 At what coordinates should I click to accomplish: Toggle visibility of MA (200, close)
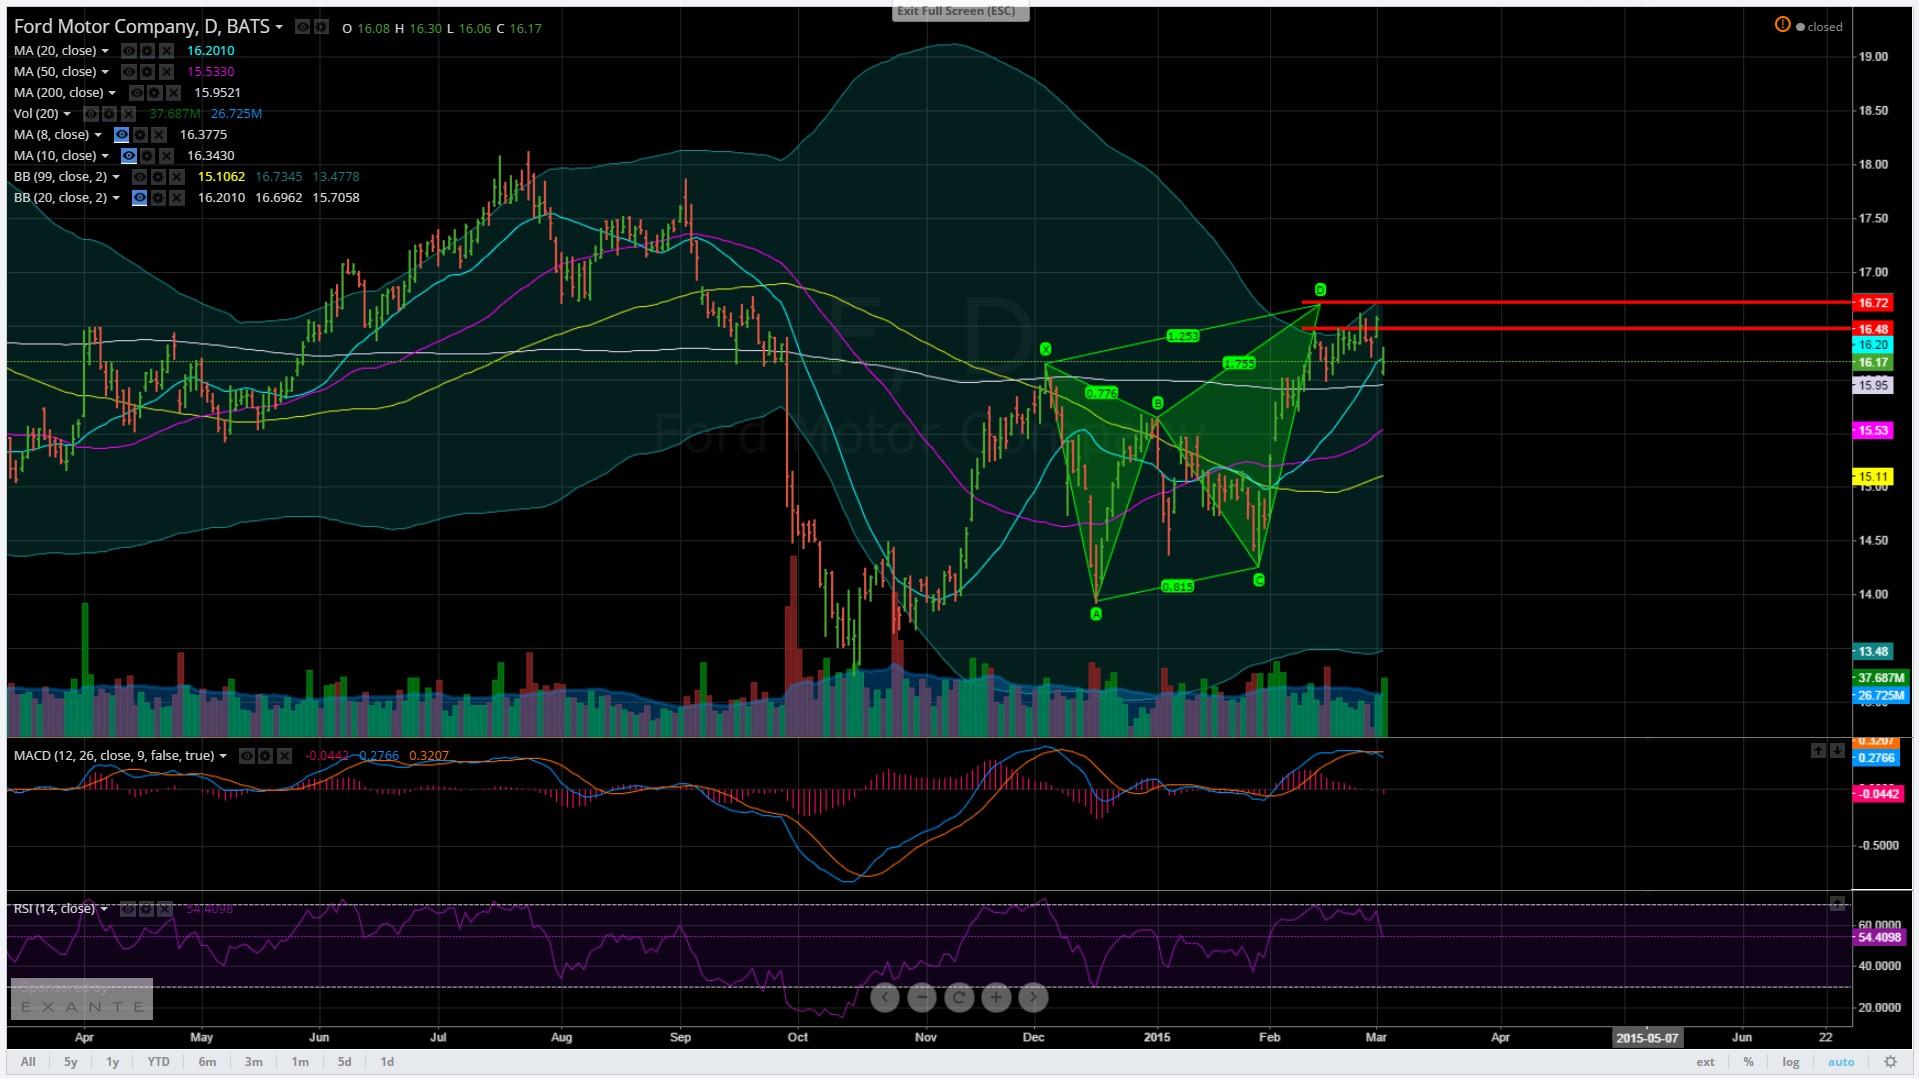136,93
